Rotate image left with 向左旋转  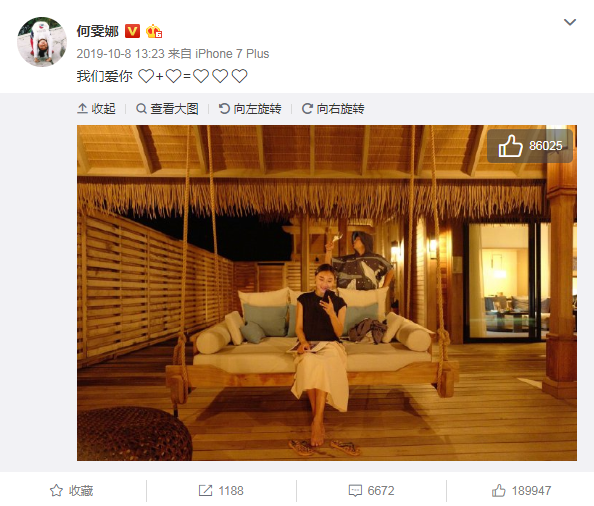click(x=250, y=109)
